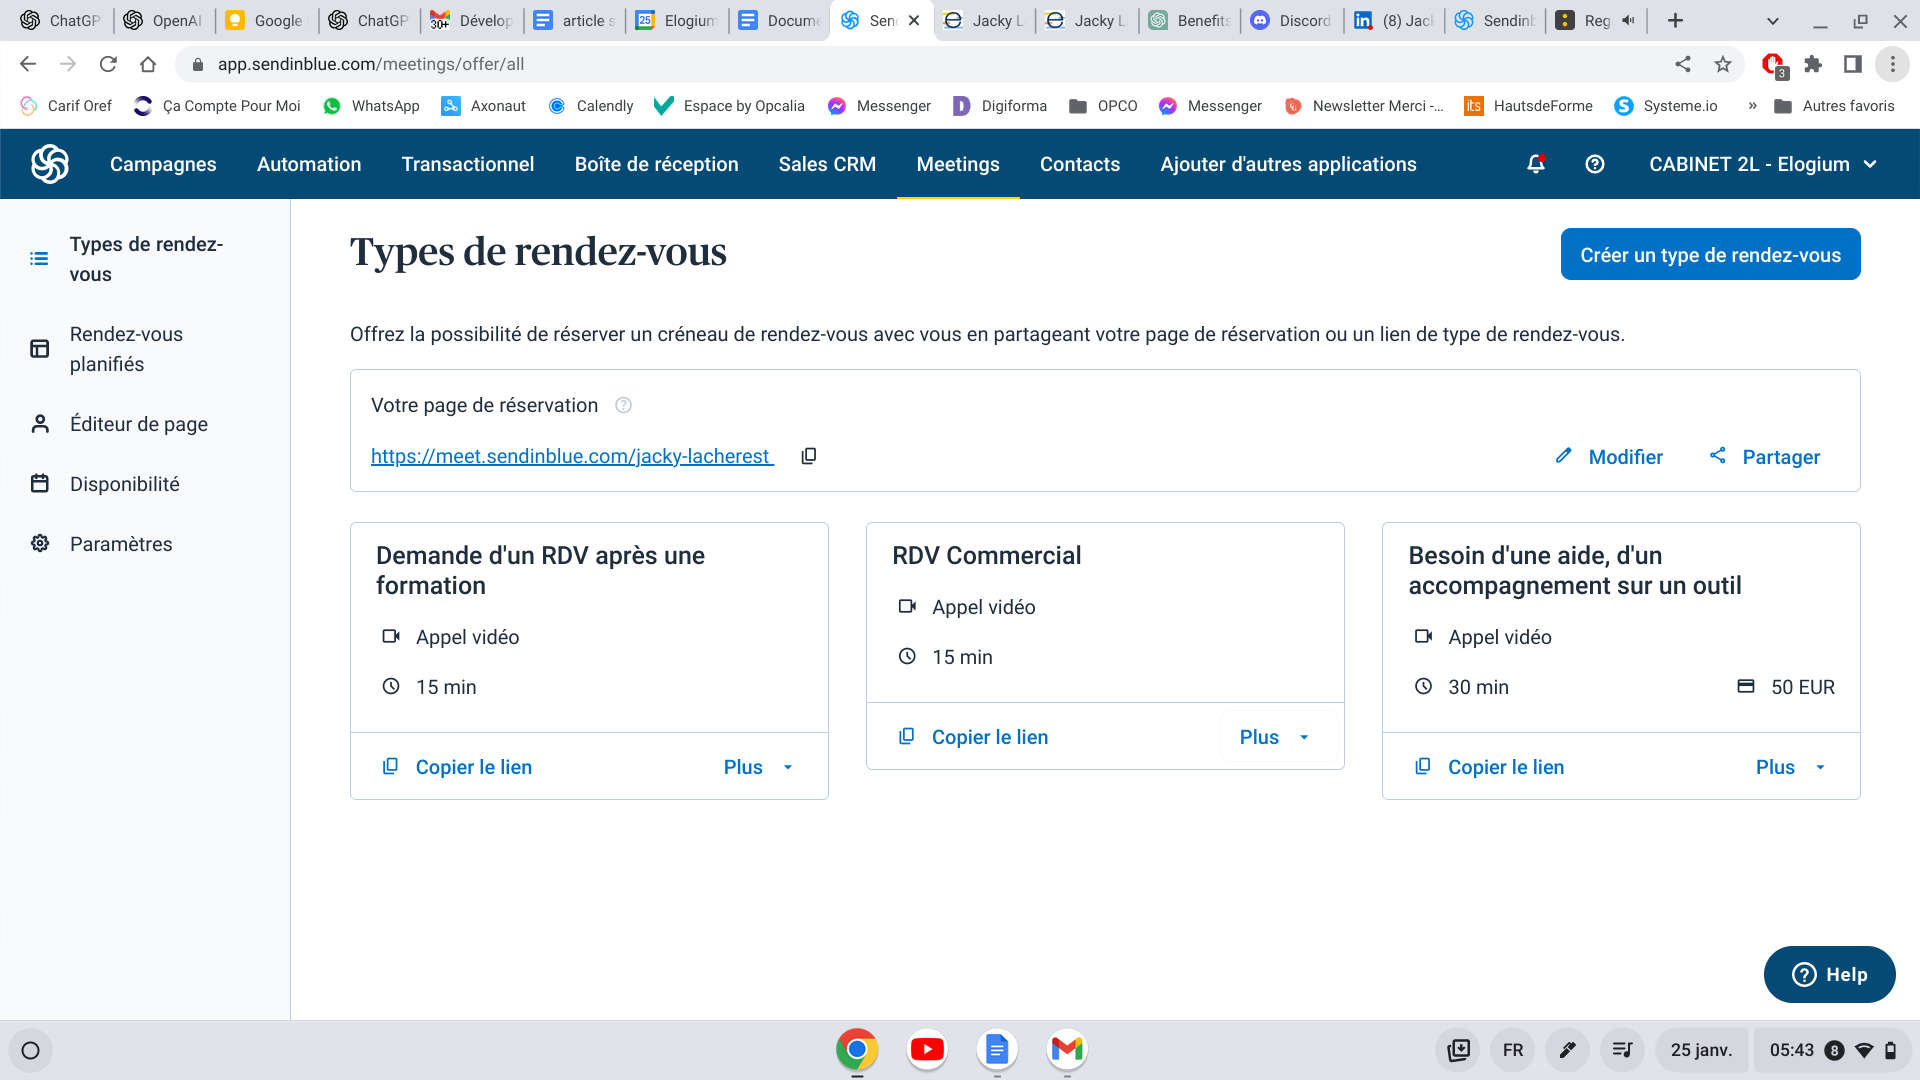Screen dimensions: 1920x1080
Task: Open the meet.sendinblue.com/jacky-lacherest link
Action: [572, 456]
